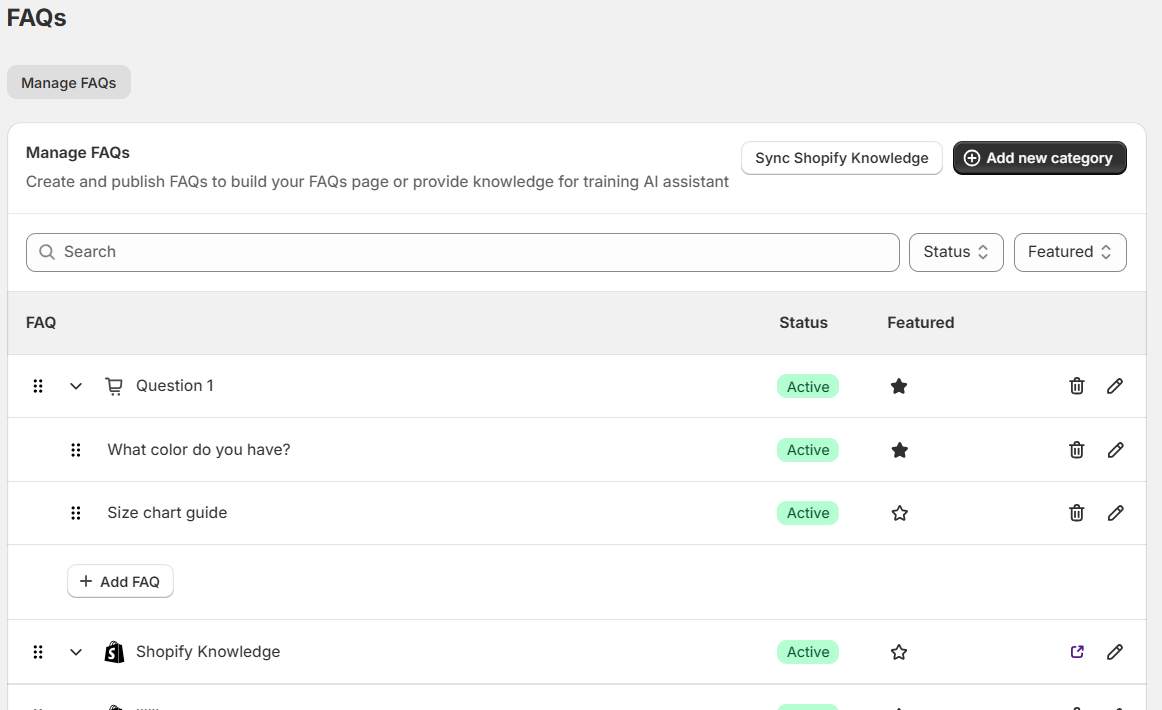The width and height of the screenshot is (1162, 710).
Task: Delete the Question 1 category
Action: click(1077, 386)
